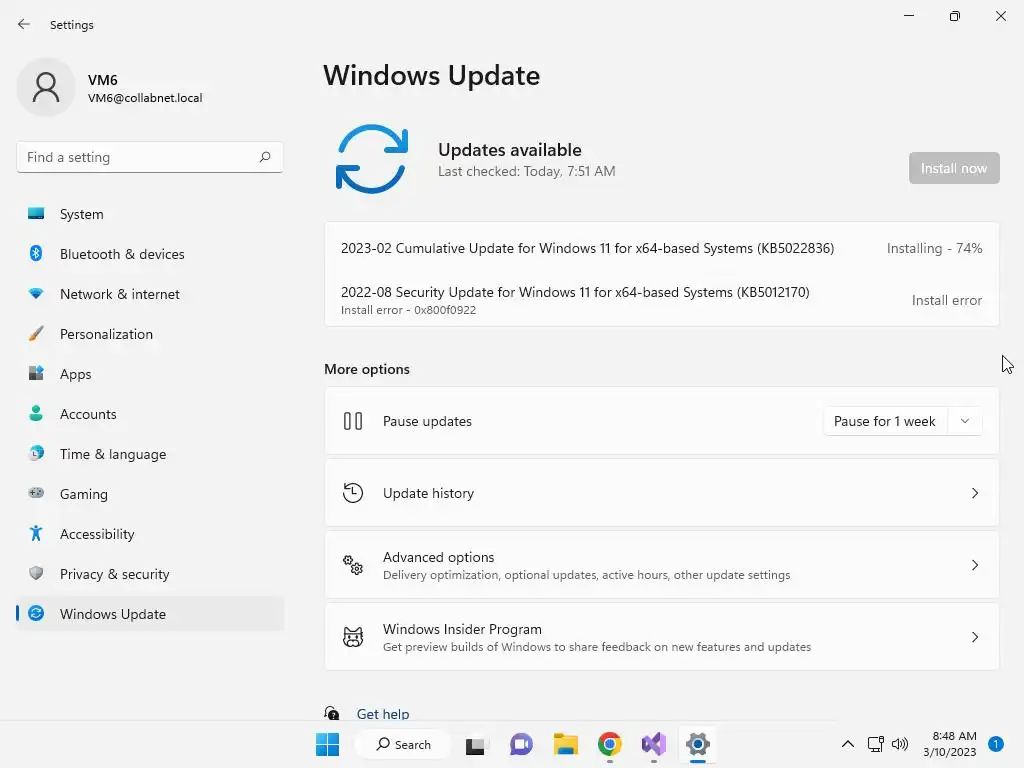
Task: Open Accounts settings page
Action: pyautogui.click(x=150, y=414)
